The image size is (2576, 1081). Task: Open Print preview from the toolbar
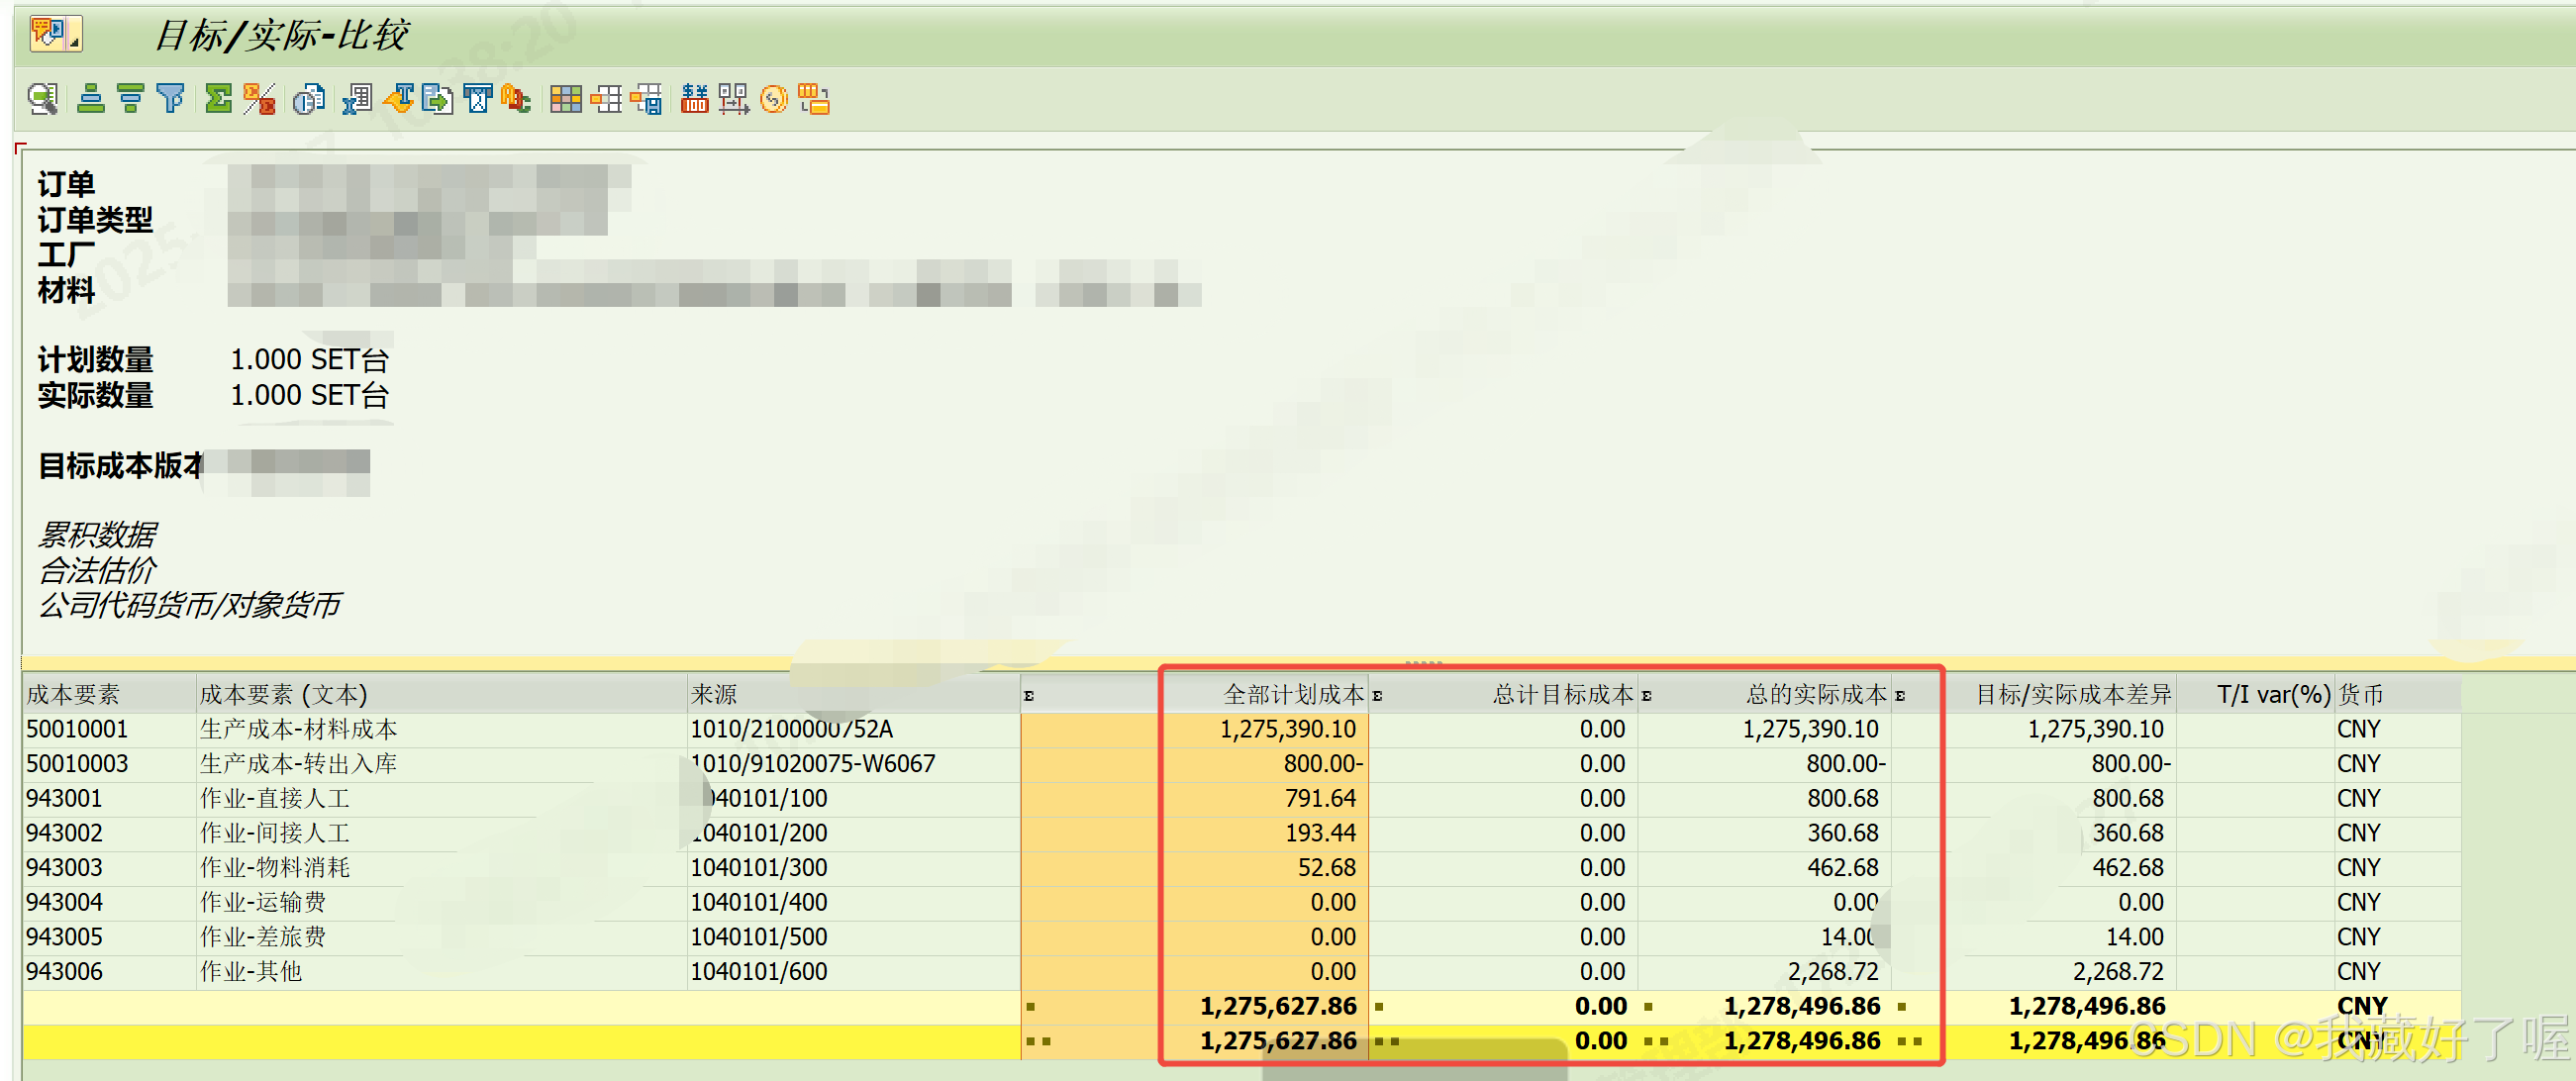(309, 99)
